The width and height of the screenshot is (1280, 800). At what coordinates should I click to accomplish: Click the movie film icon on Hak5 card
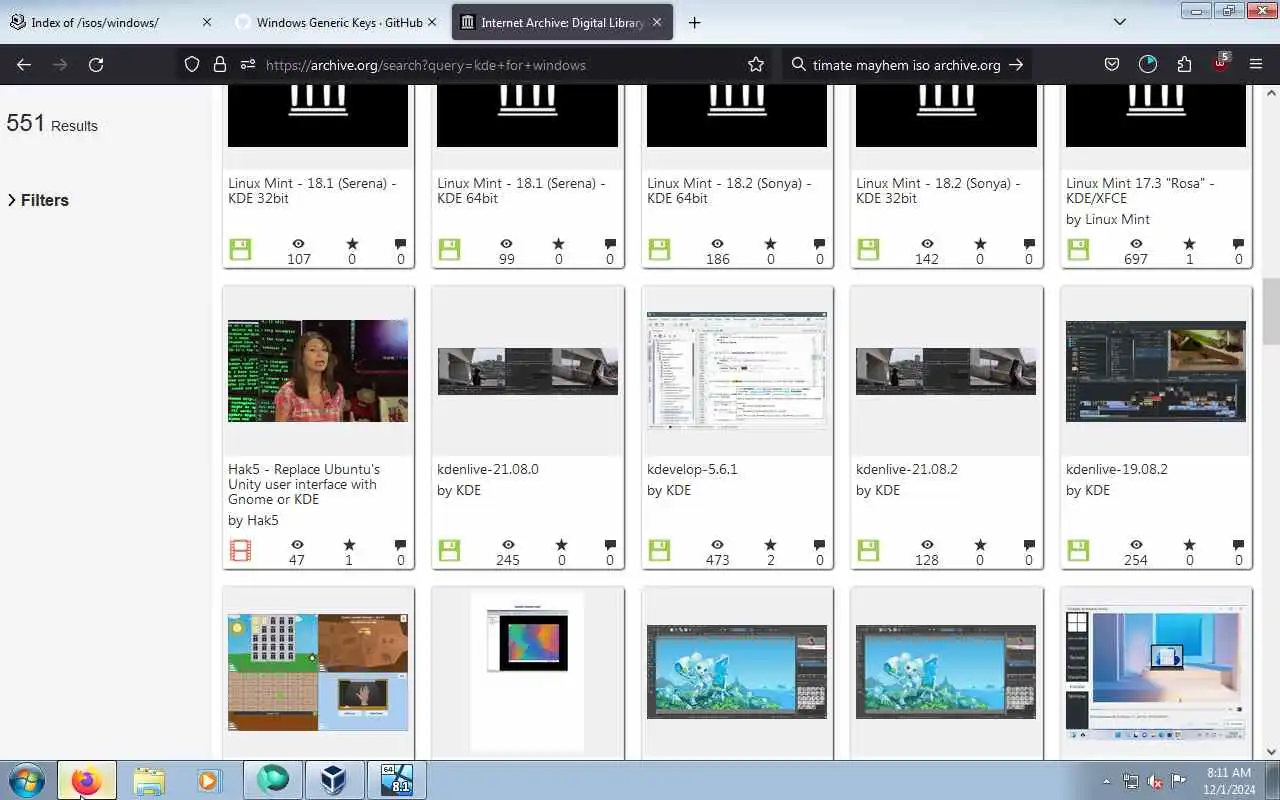click(240, 550)
